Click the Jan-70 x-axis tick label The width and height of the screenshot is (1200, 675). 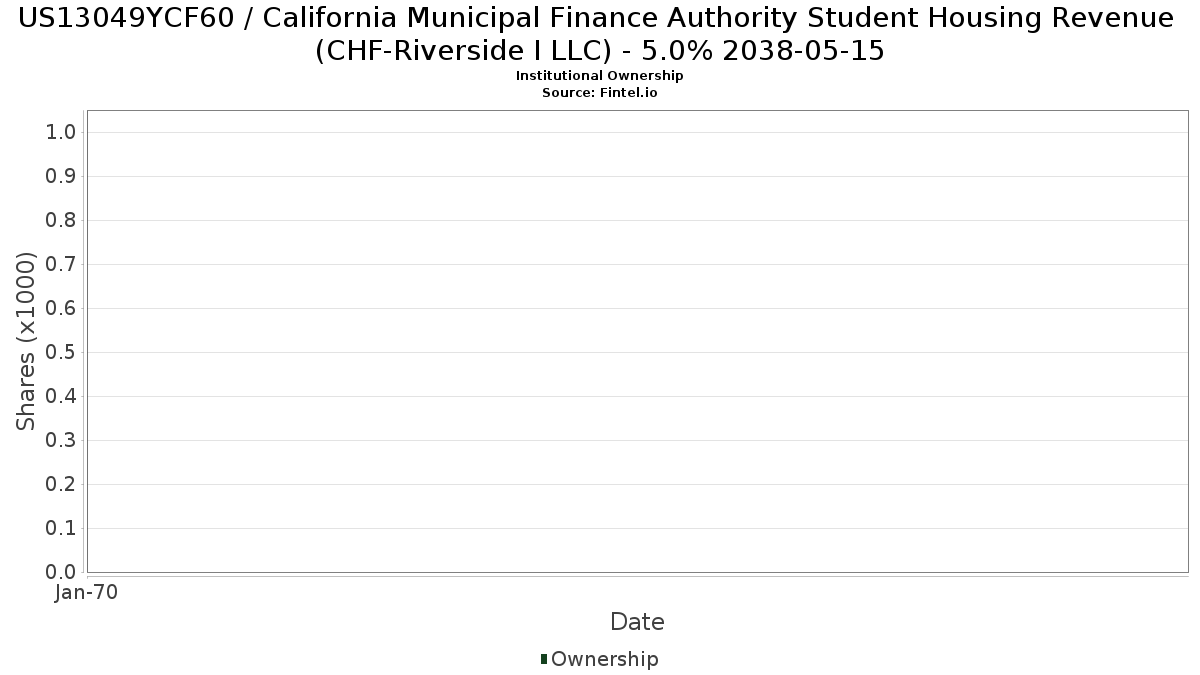point(87,592)
